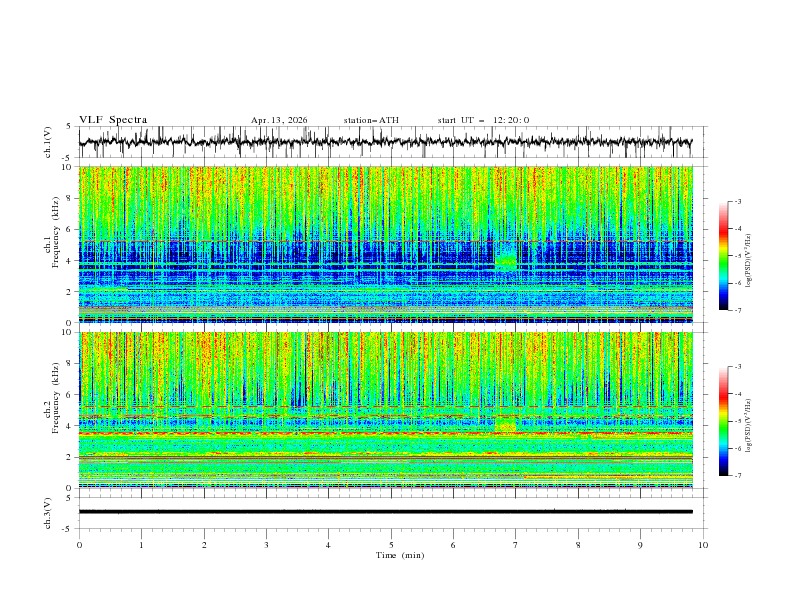Screen dimensions: 792x612
Task: Click the "-7" tick on ch.1 color bar
Action: coord(737,310)
